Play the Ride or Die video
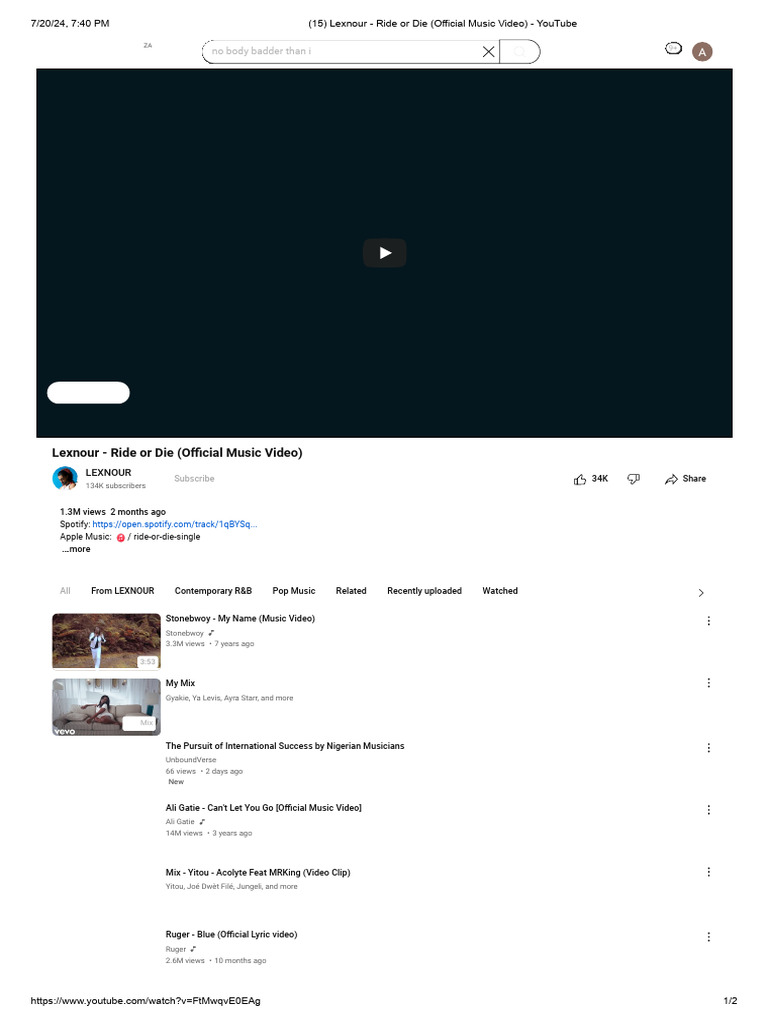This screenshot has width=768, height=1024. (384, 253)
